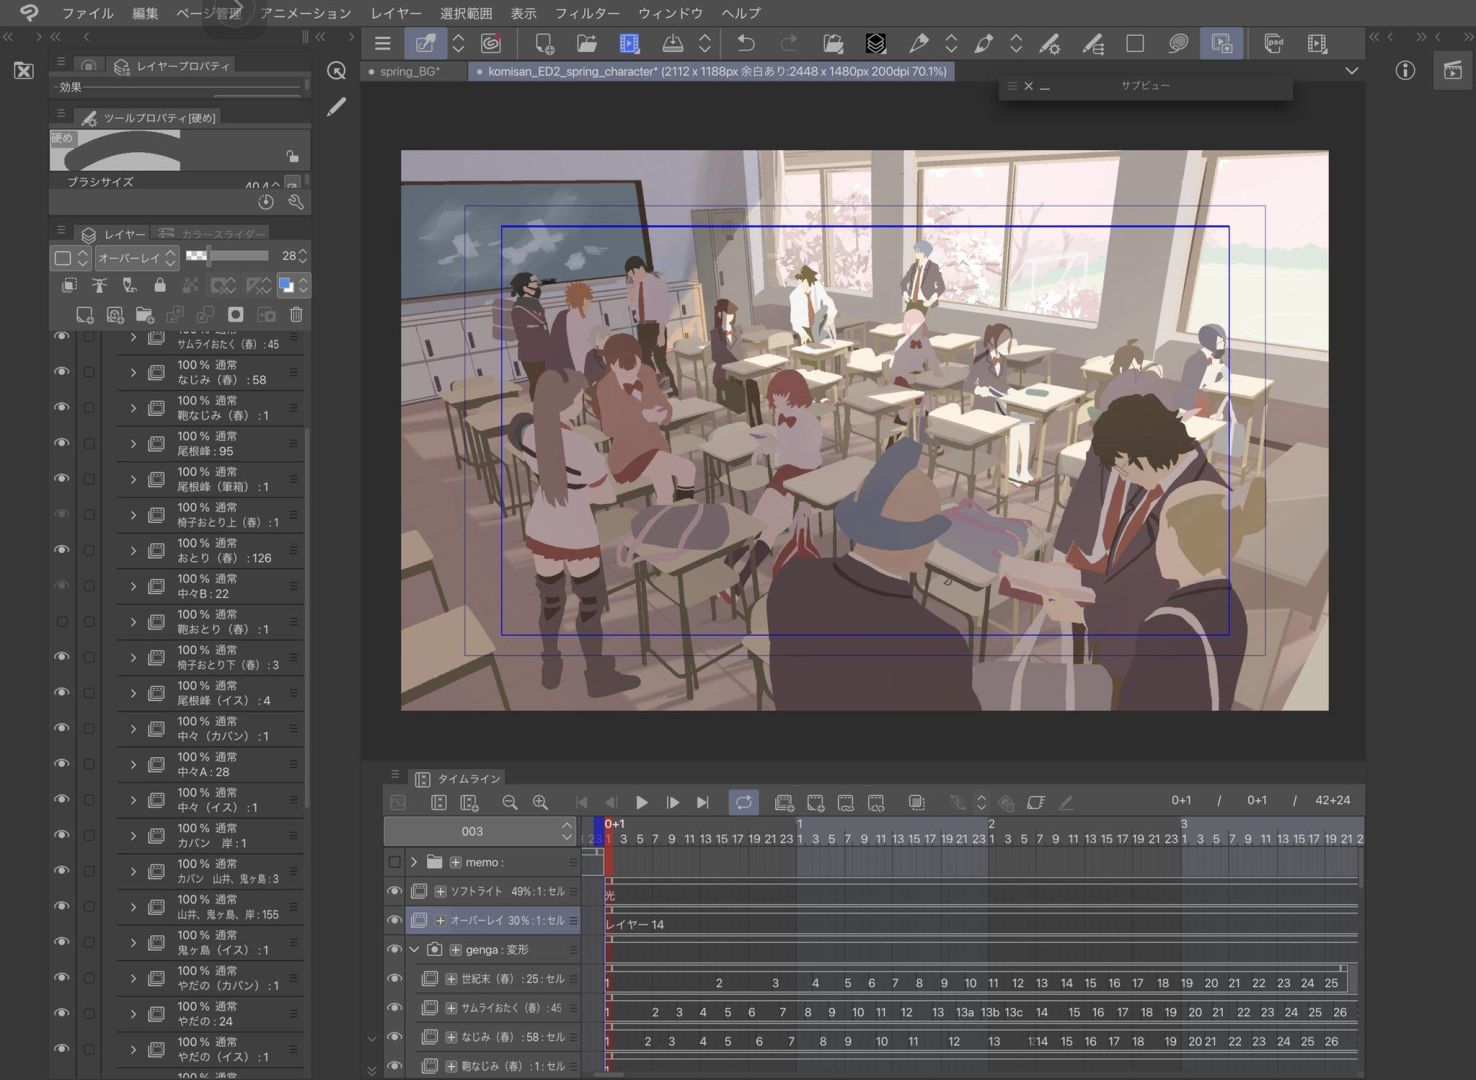Hide the ソフトライト track in the timeline
Screen dimensions: 1476x1080
click(x=394, y=891)
